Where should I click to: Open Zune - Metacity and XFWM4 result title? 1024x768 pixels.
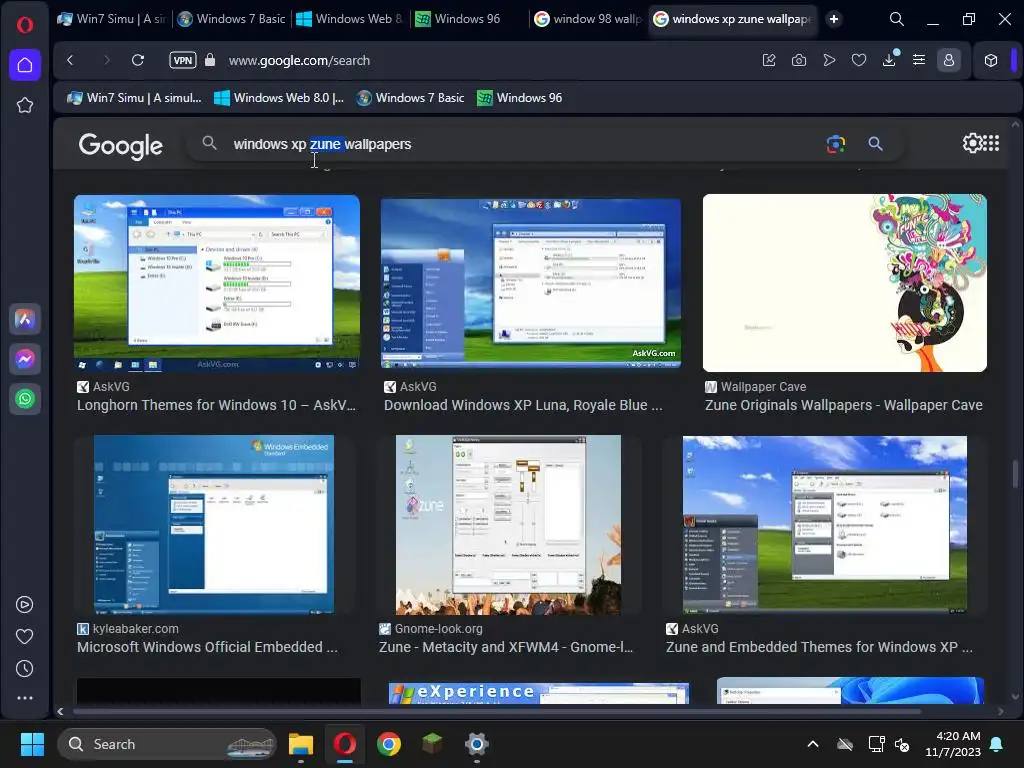(506, 647)
